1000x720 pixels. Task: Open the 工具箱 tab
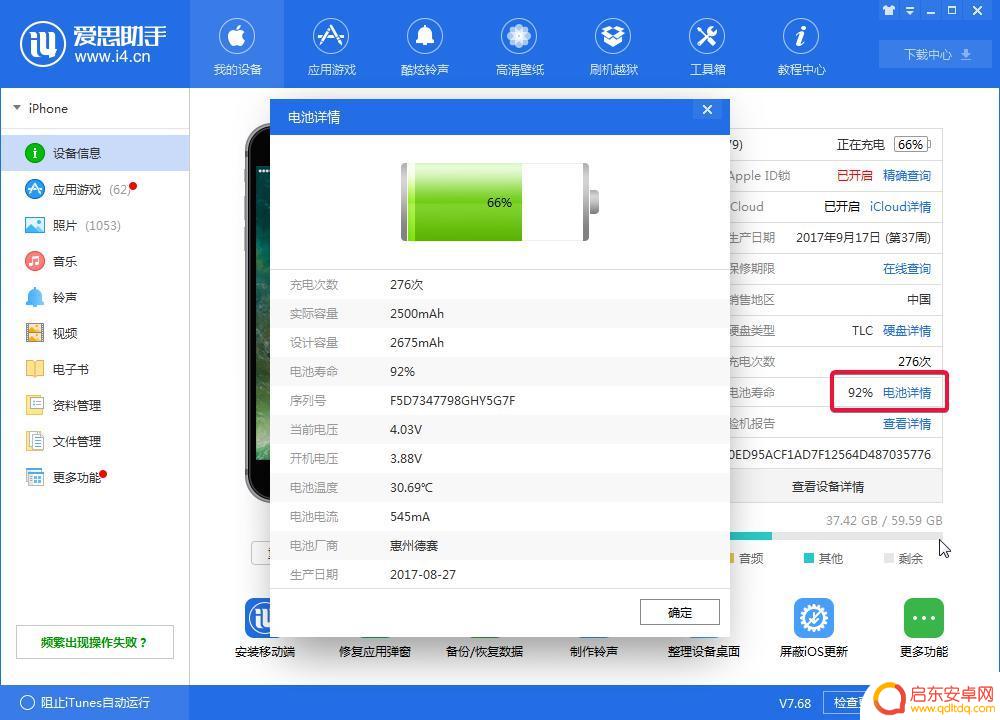point(707,47)
